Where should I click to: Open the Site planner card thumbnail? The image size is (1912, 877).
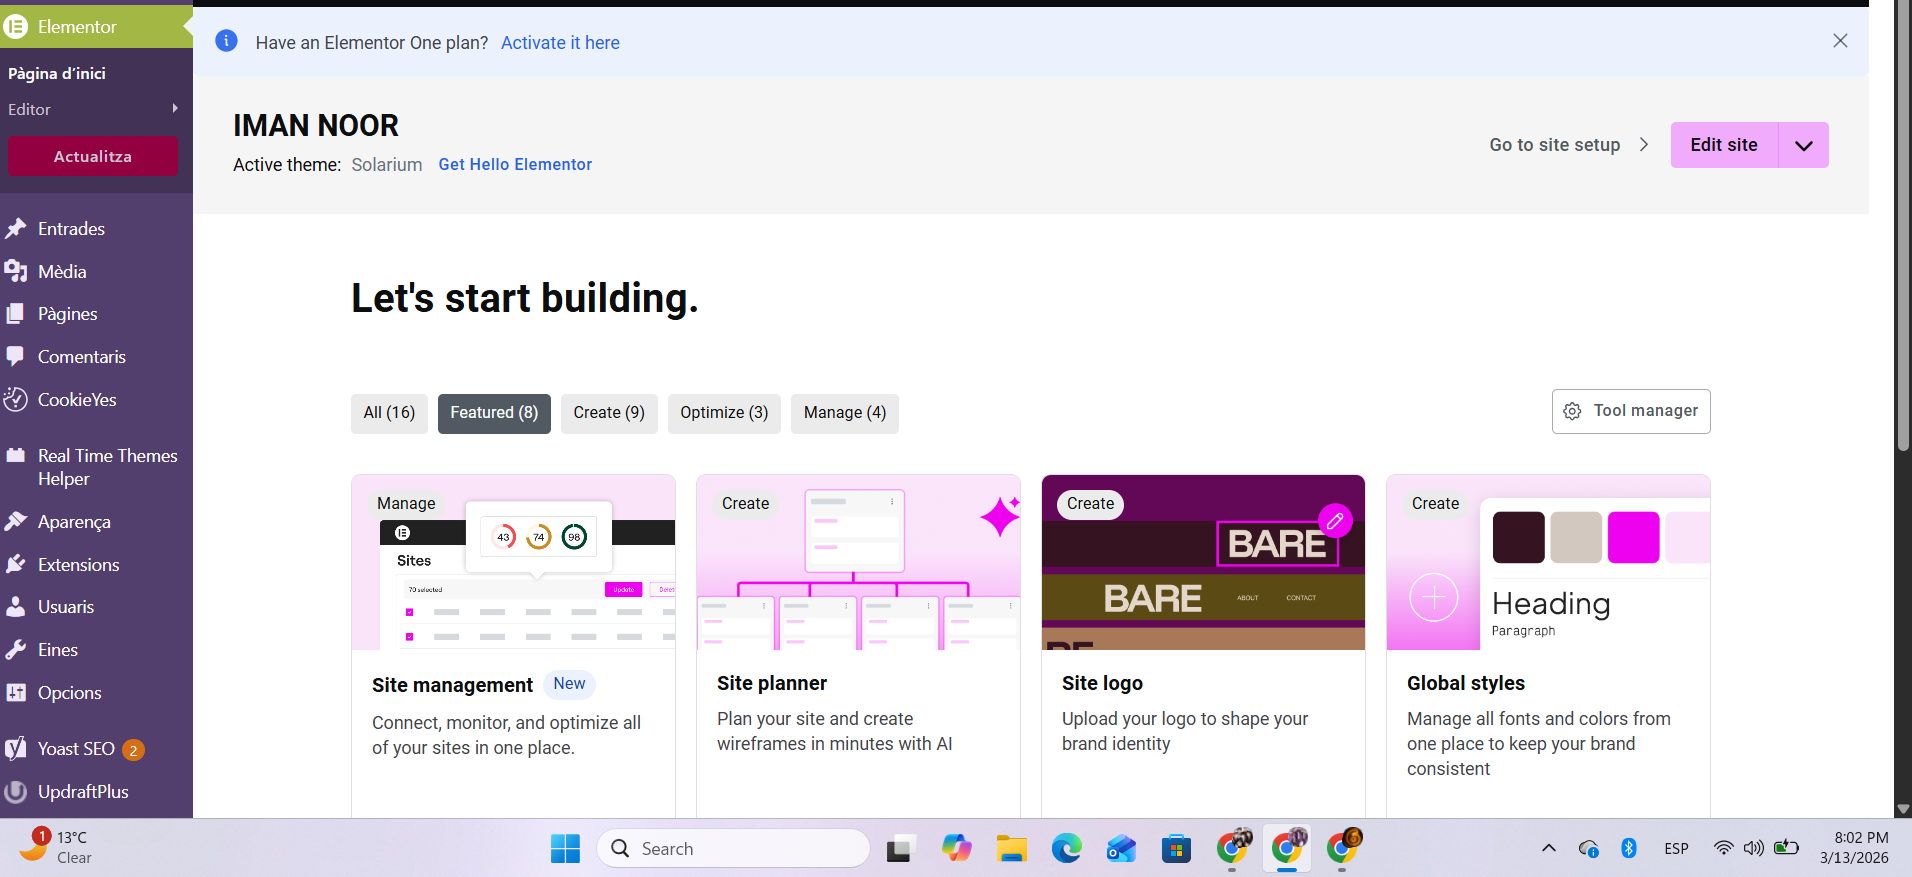tap(858, 562)
